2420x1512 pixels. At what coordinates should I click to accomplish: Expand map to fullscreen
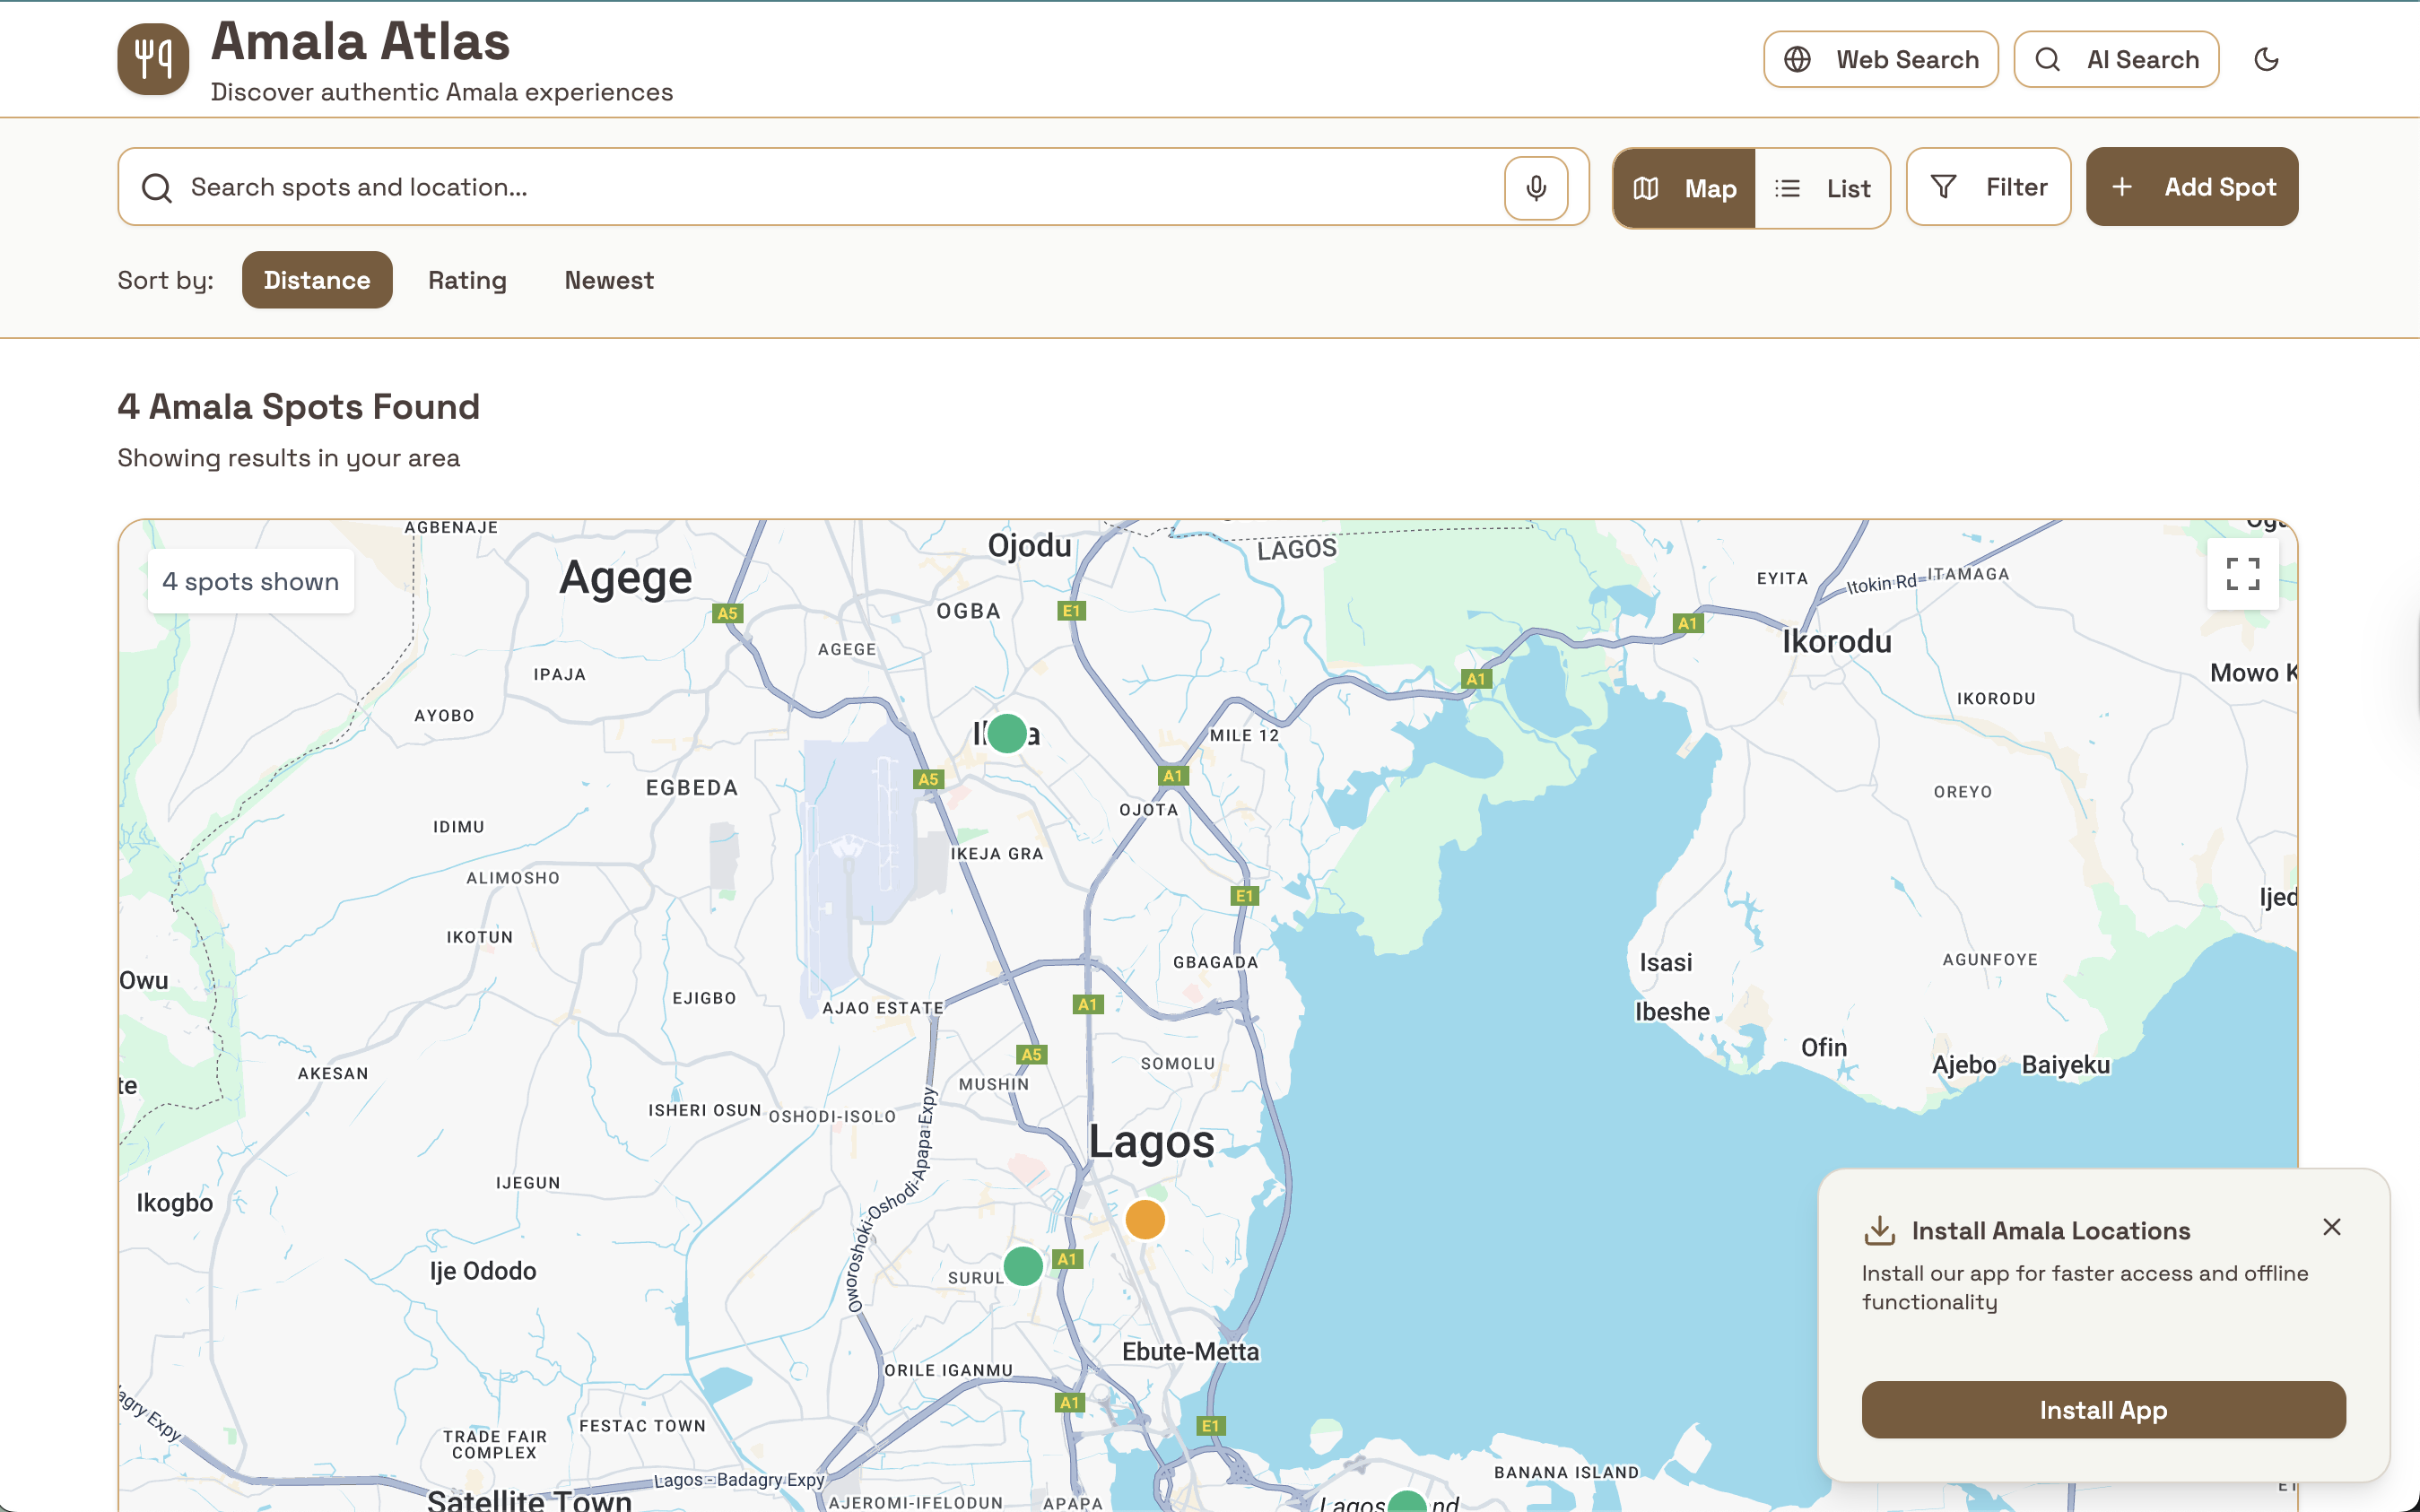pos(2242,574)
